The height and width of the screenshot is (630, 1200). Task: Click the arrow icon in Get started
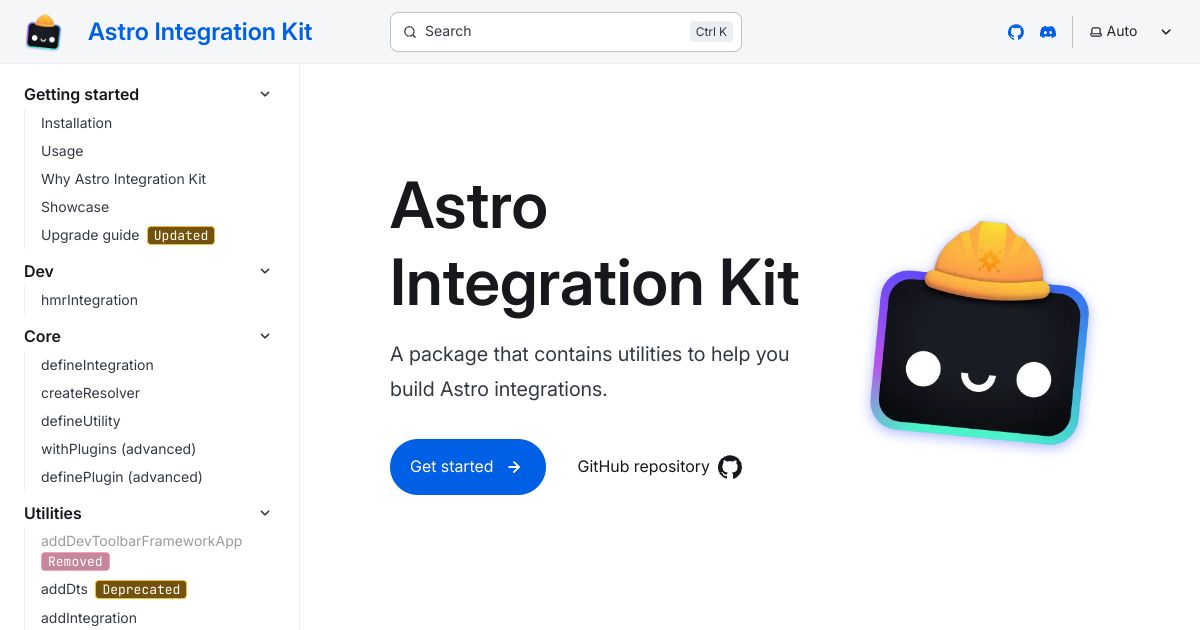coord(514,467)
